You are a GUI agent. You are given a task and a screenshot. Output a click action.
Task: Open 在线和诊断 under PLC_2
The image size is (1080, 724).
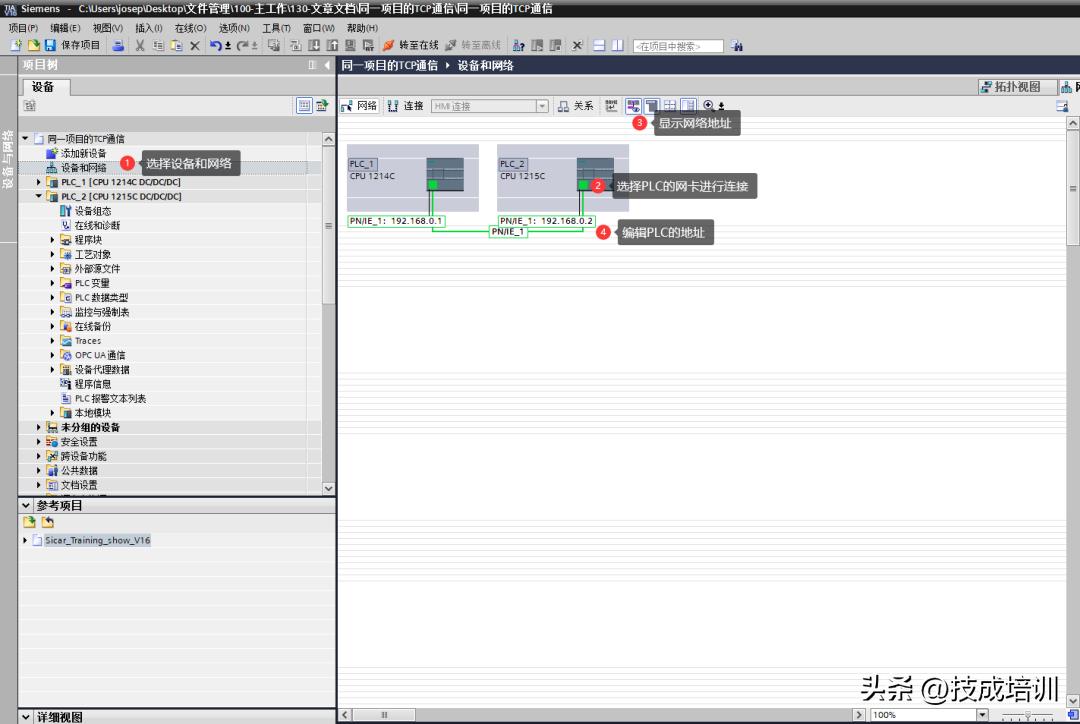point(97,225)
